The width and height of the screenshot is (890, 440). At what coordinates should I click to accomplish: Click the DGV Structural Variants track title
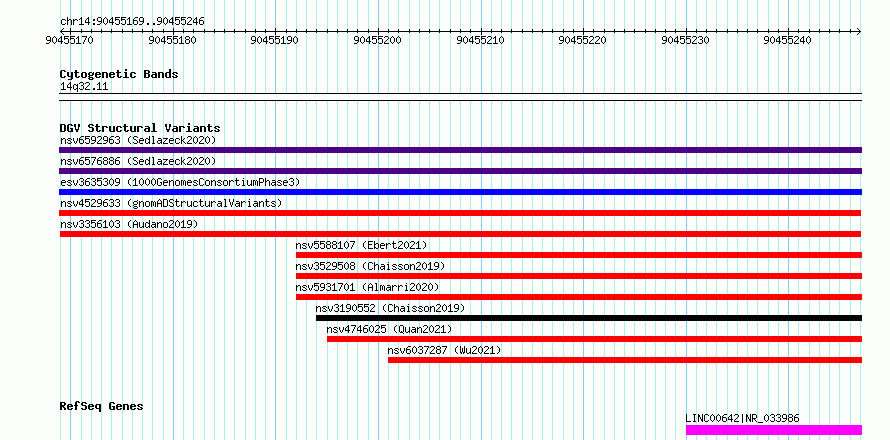click(140, 128)
